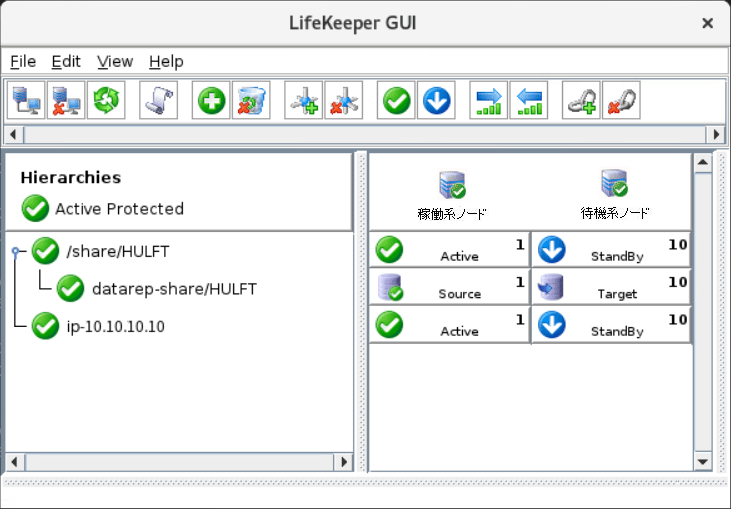Click the Extend Resource Hierarchy right-arrow icon

[x=489, y=100]
